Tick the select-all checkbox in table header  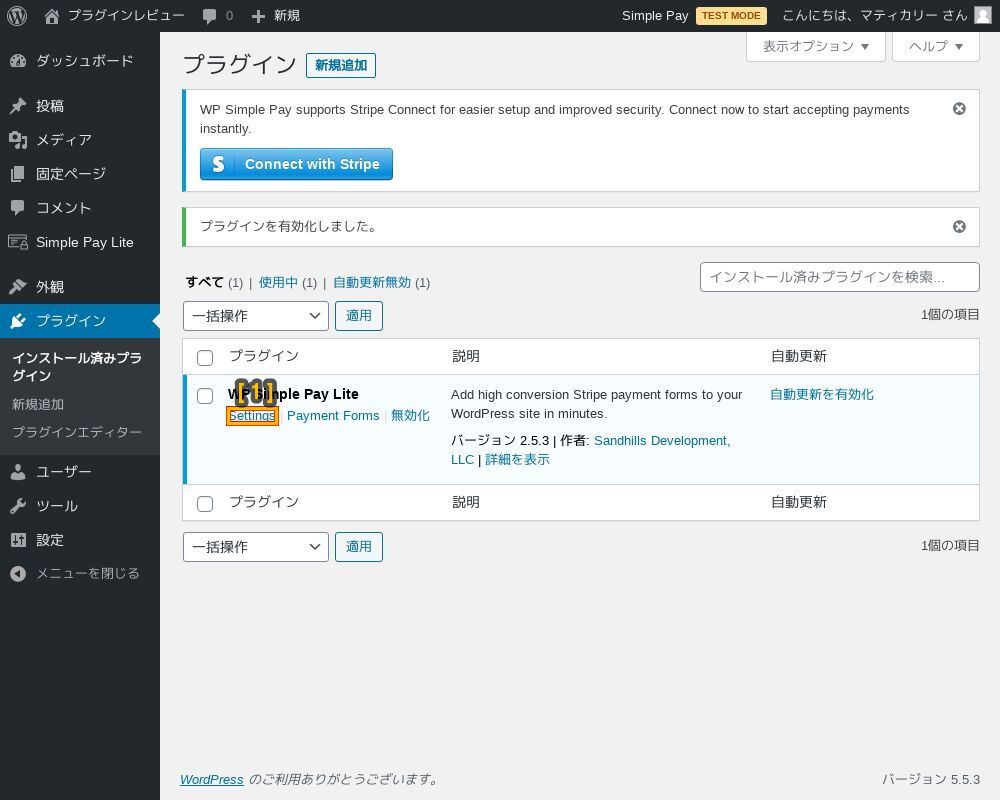click(205, 358)
